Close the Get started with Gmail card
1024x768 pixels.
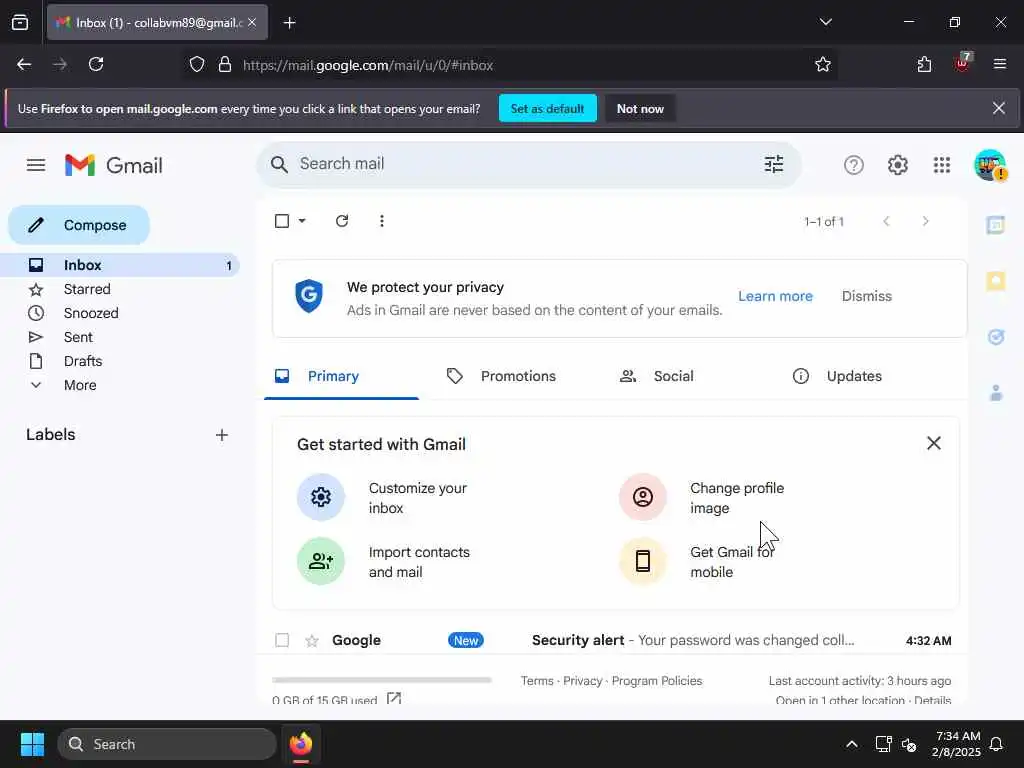[934, 443]
